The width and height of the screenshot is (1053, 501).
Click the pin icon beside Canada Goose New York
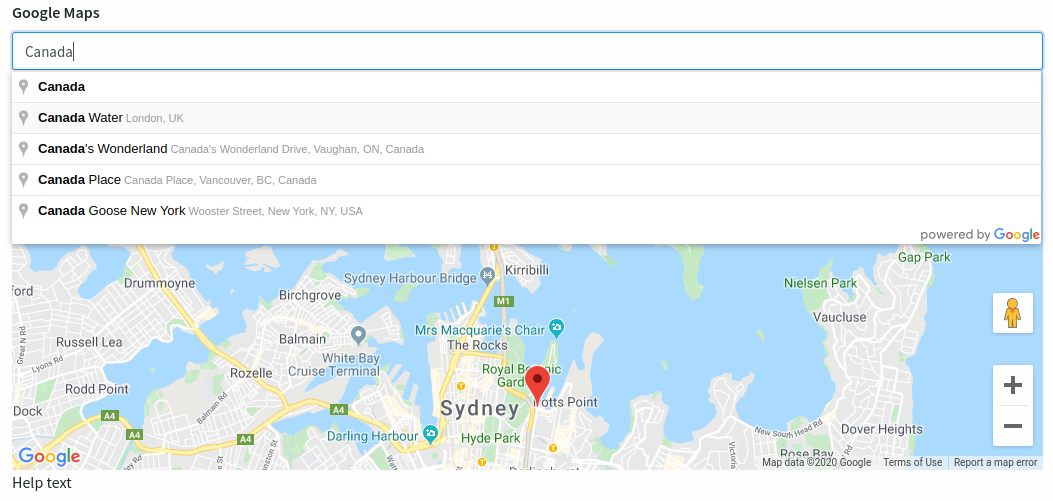(x=24, y=211)
